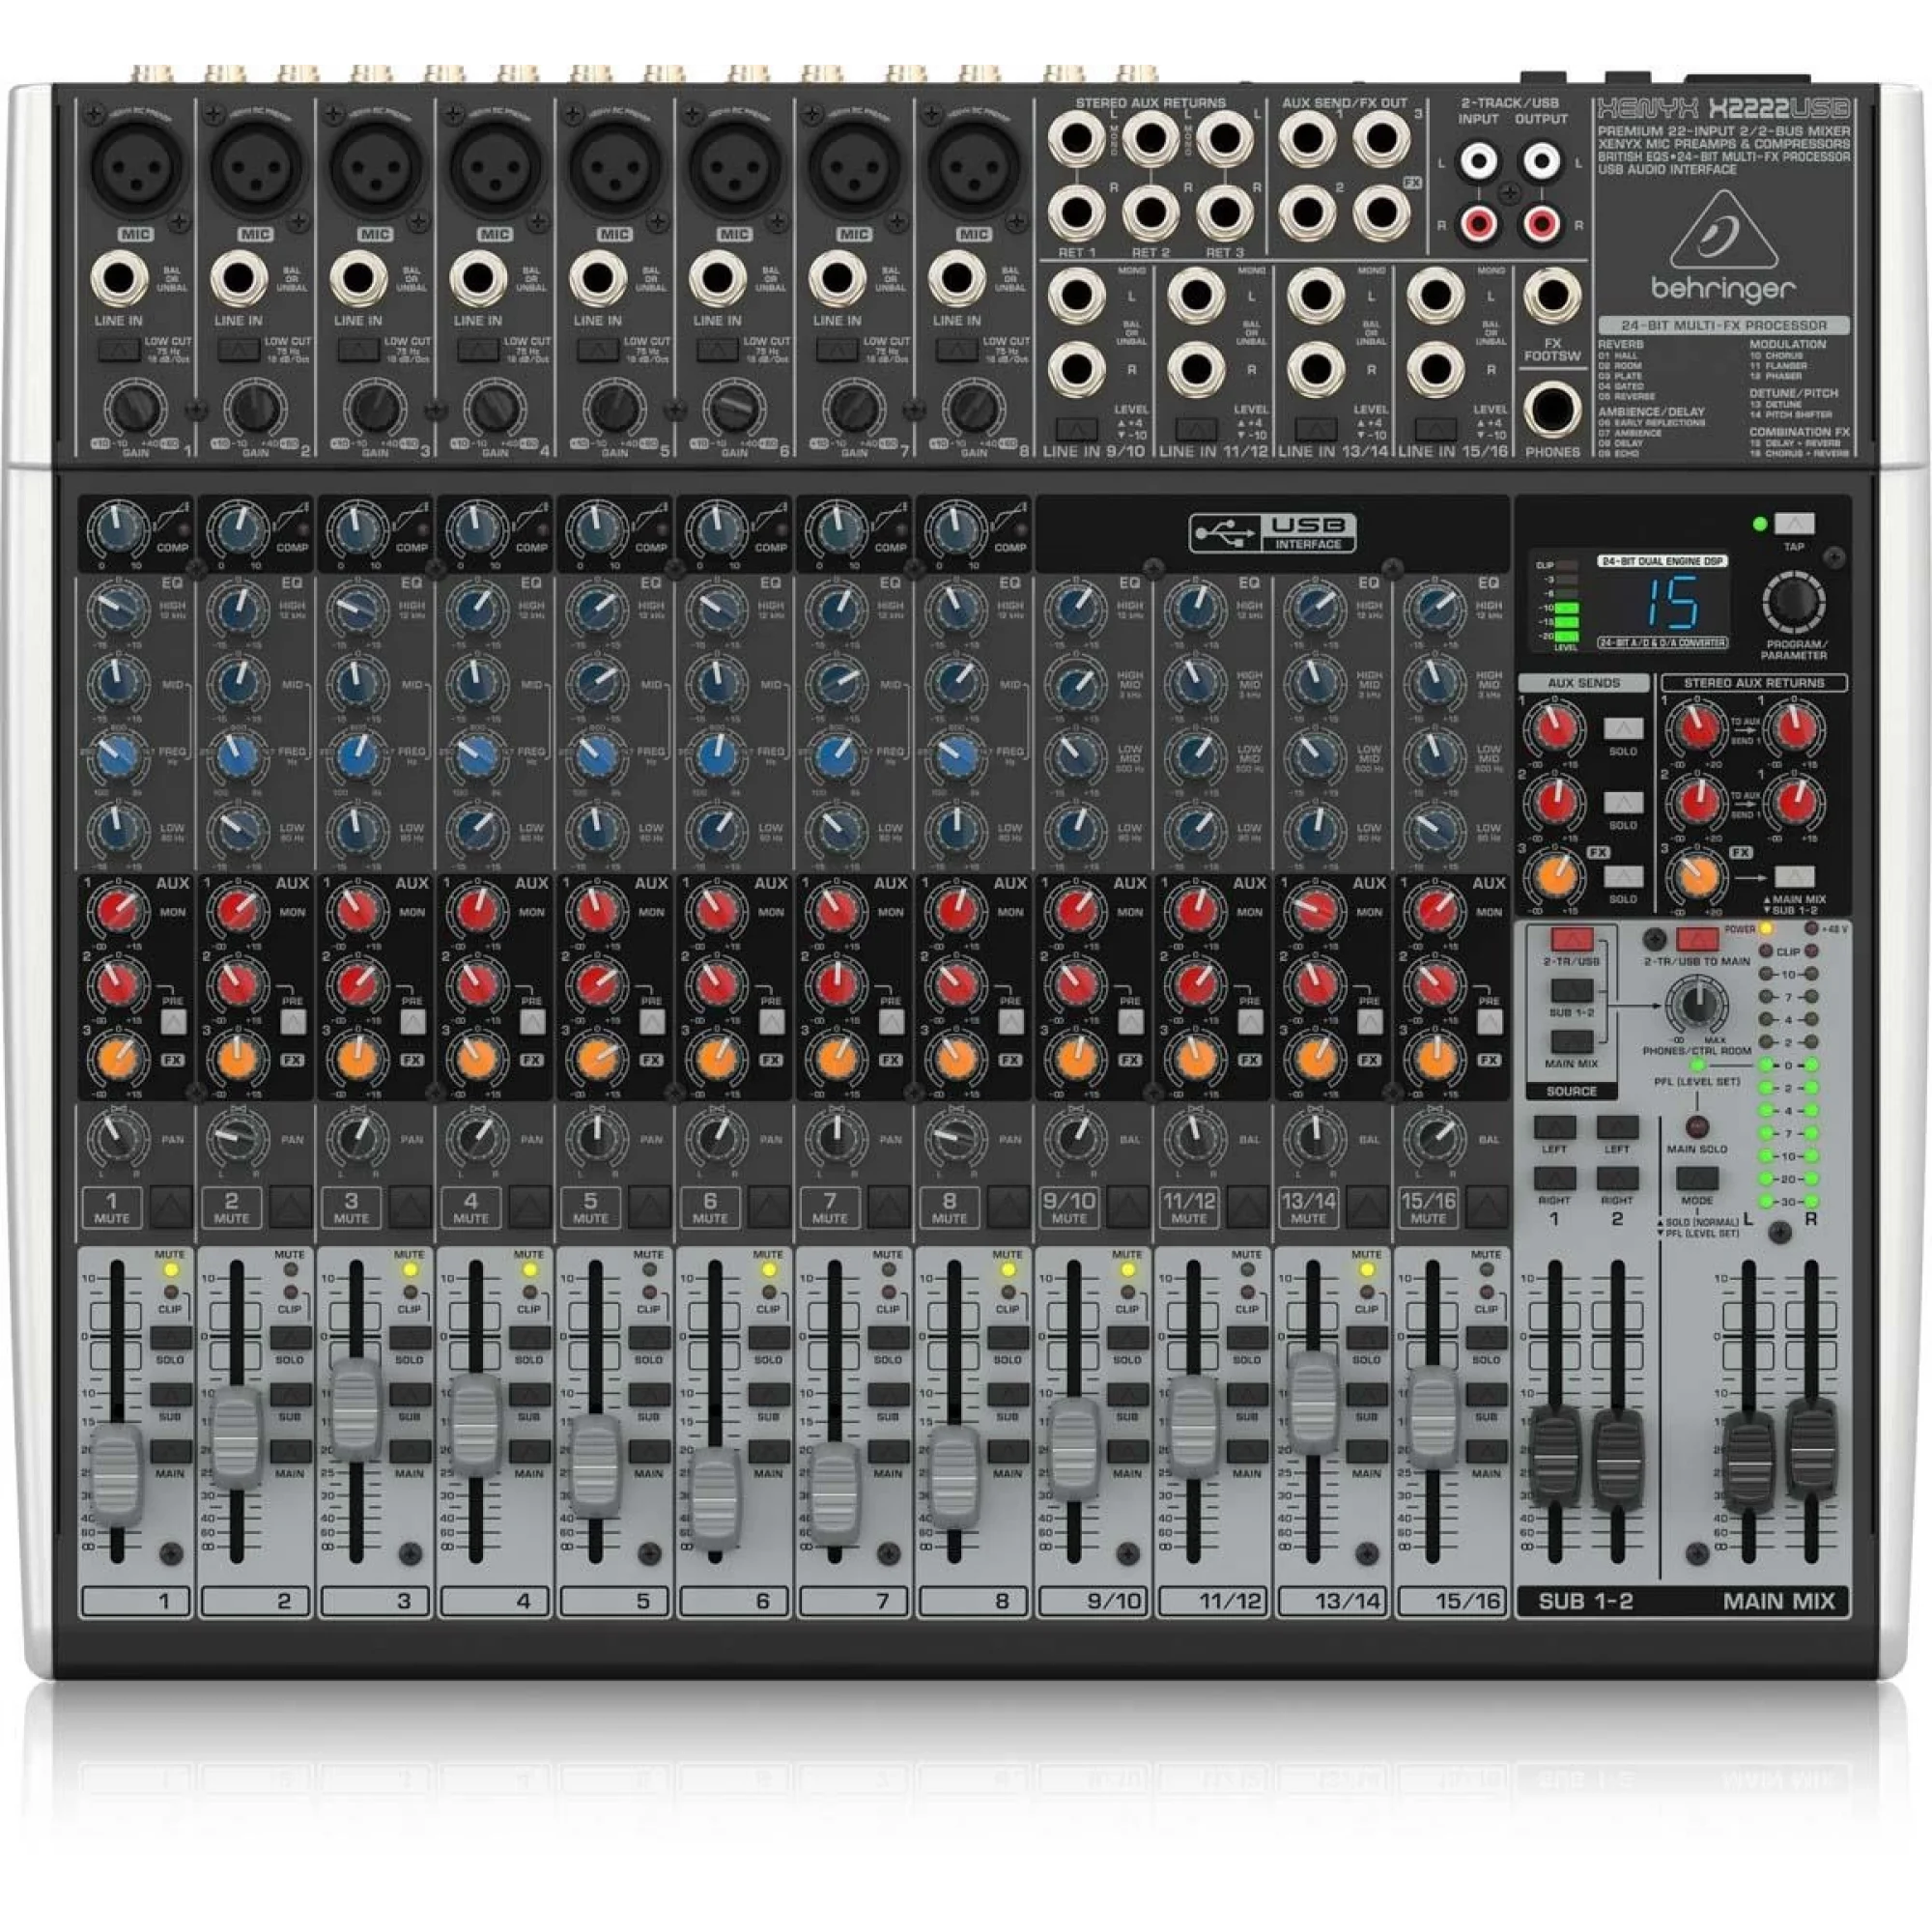Toggle channel 1 LOW CUT switch

pyautogui.click(x=119, y=350)
